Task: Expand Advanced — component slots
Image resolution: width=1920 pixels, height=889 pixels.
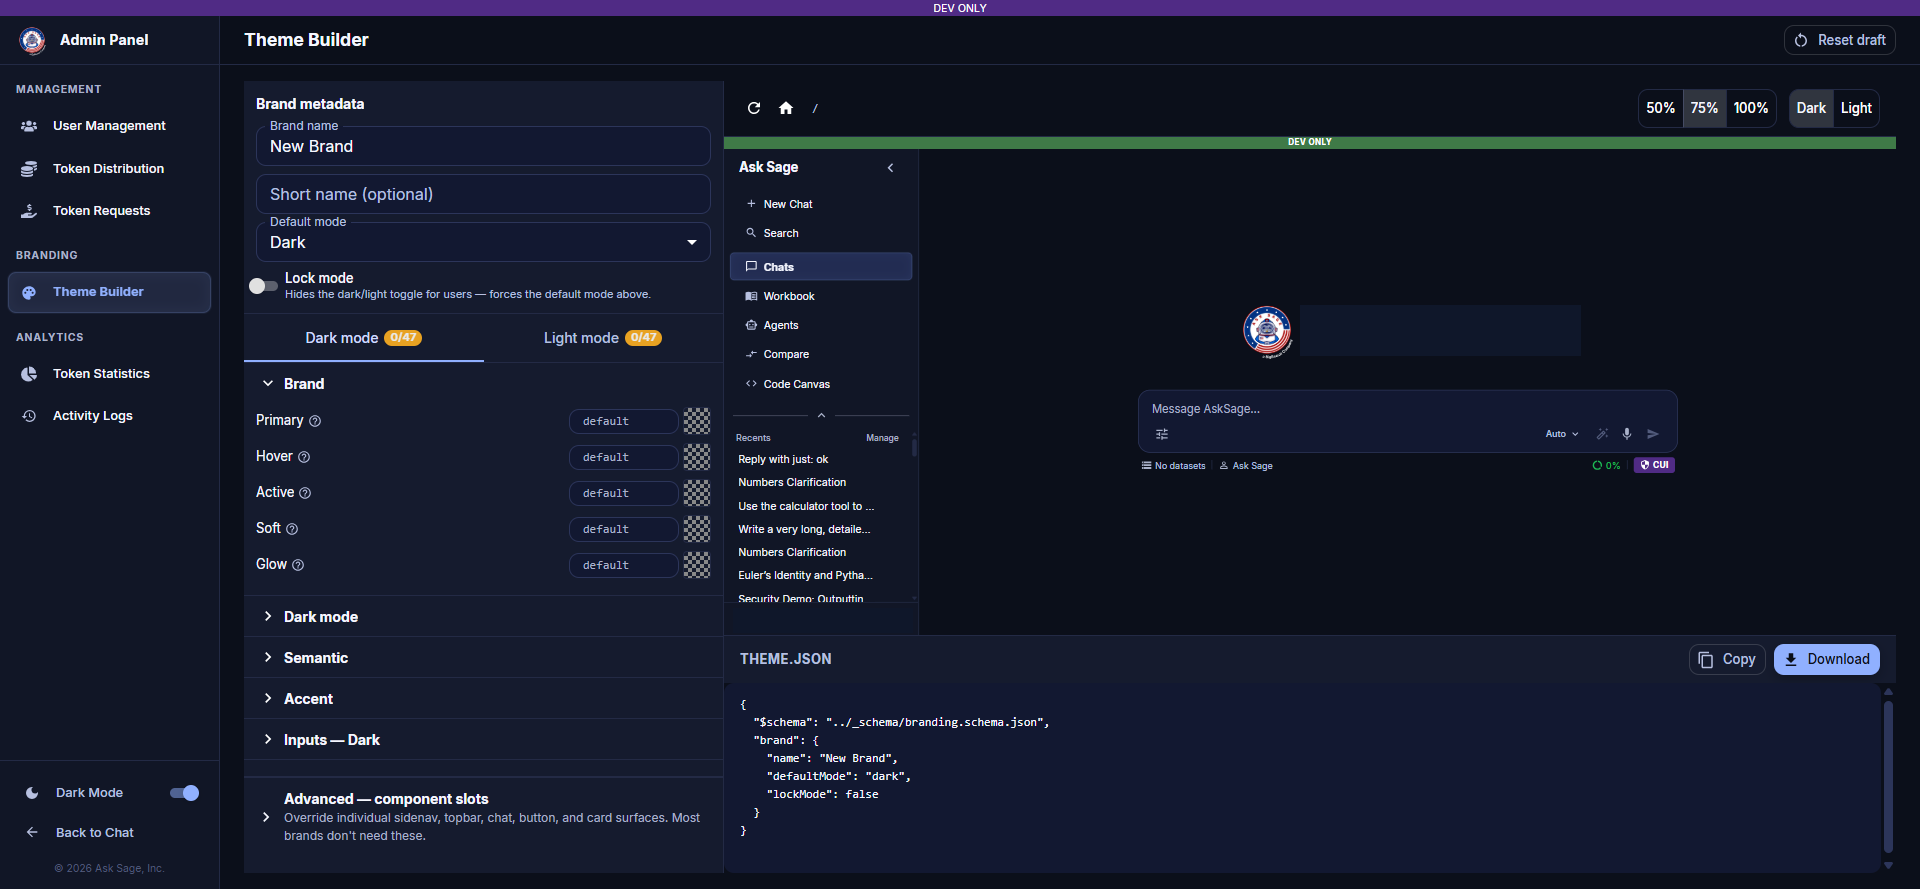Action: point(483,817)
